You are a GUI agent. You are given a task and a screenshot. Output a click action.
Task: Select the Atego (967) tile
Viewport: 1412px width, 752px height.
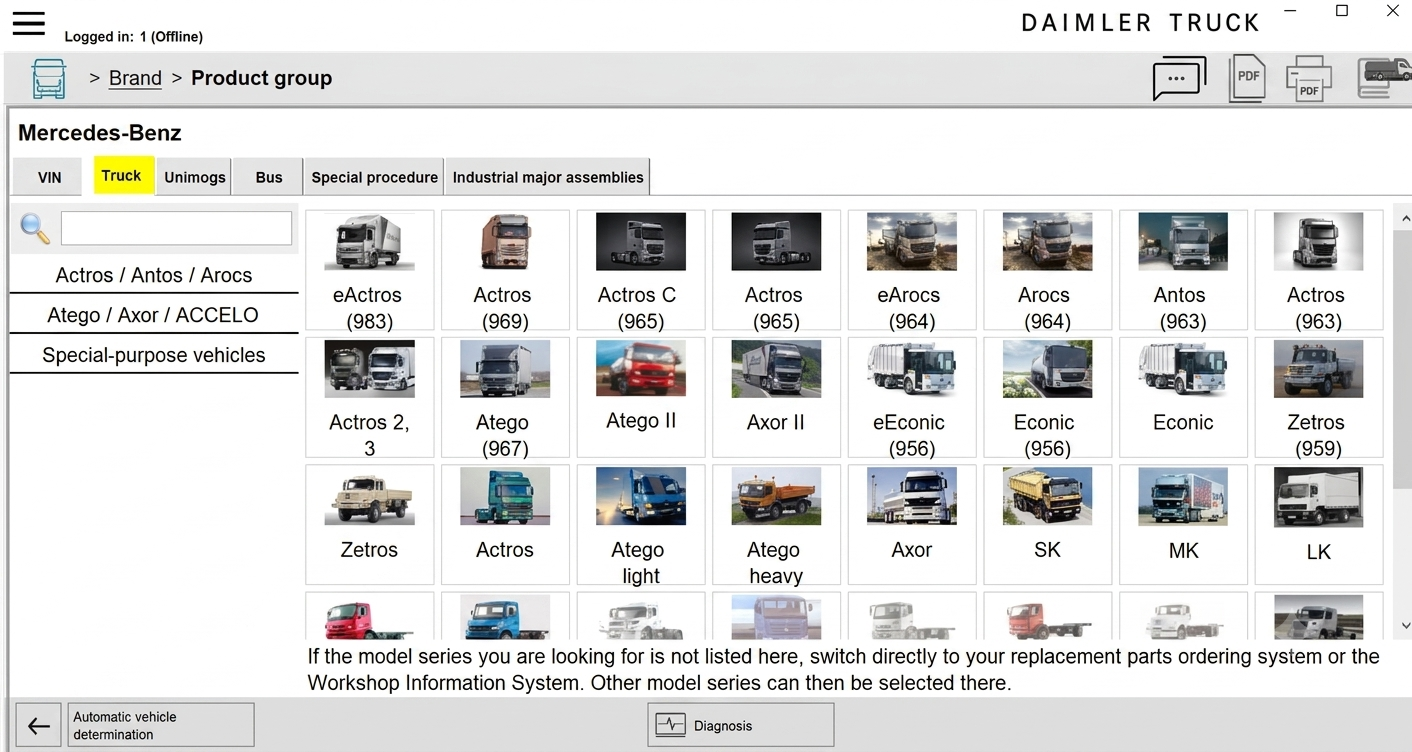(505, 397)
